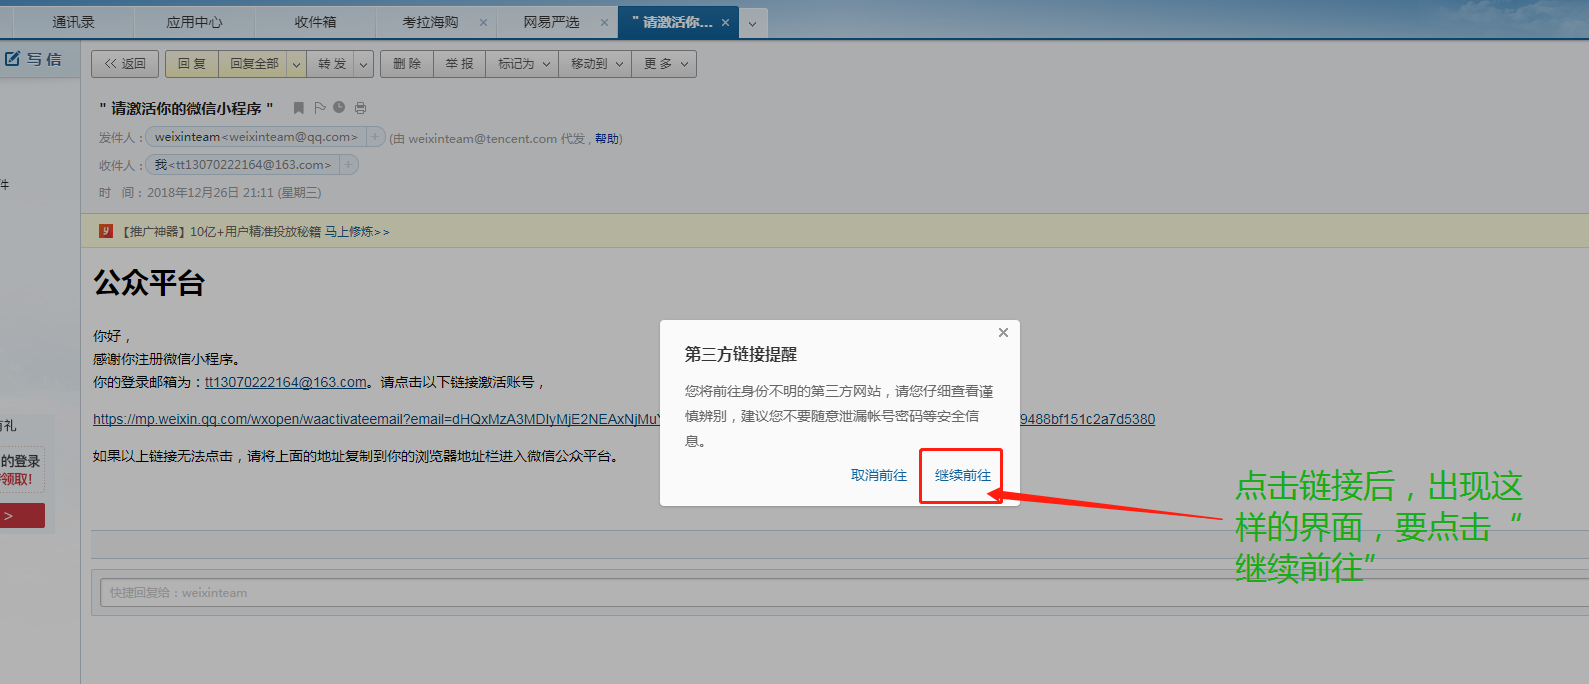This screenshot has height=684, width=1589.
Task: Click the red promo icon in yellow banner
Action: 106,231
